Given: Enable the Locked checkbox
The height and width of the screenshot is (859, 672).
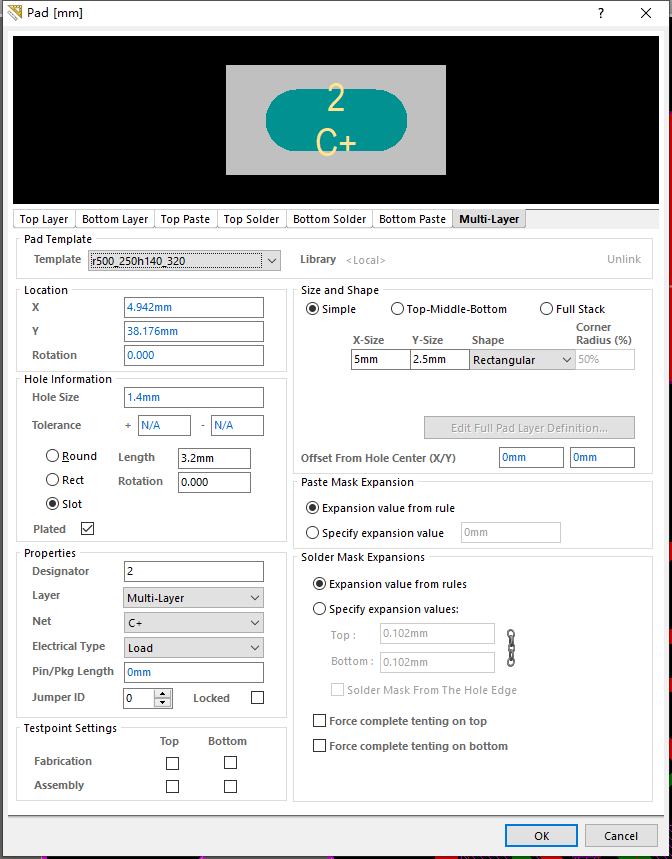Looking at the screenshot, I should click(257, 698).
